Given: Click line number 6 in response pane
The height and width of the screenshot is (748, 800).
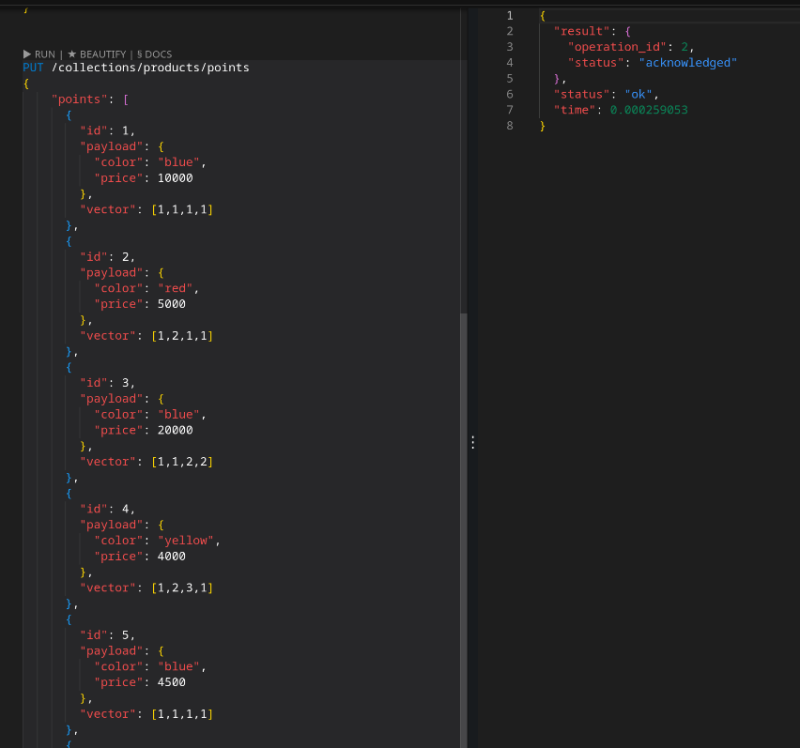Looking at the screenshot, I should pos(510,94).
